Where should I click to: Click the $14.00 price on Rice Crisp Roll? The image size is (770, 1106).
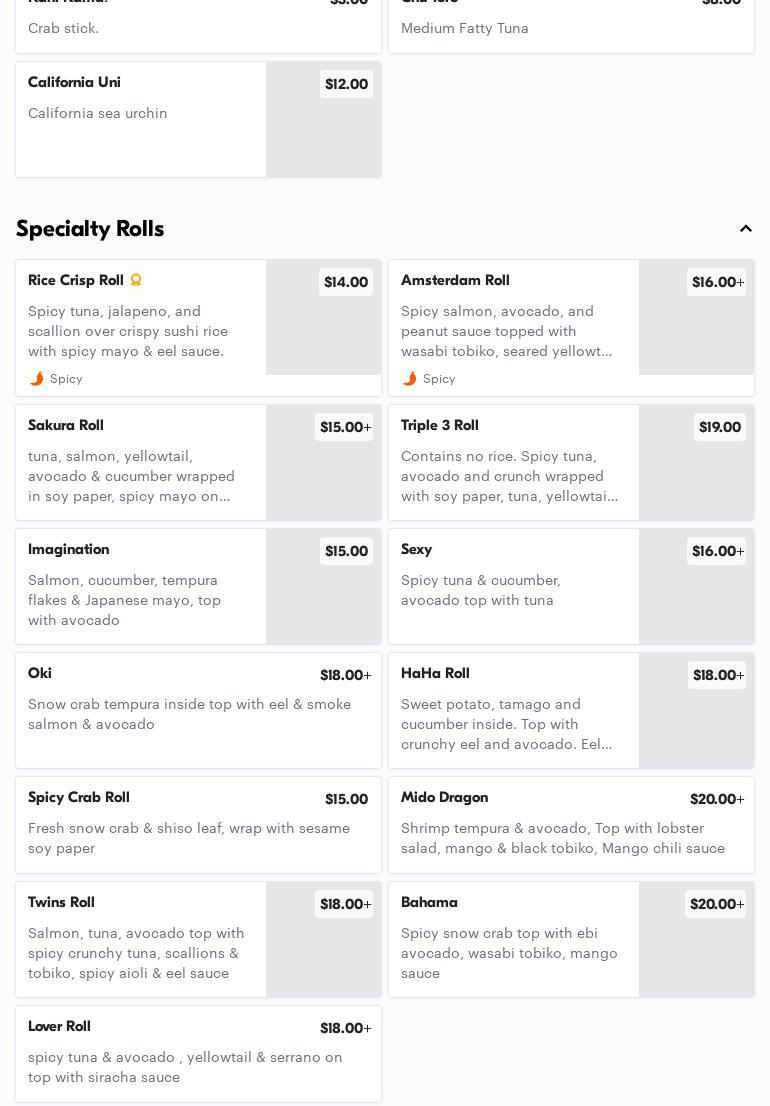(345, 283)
